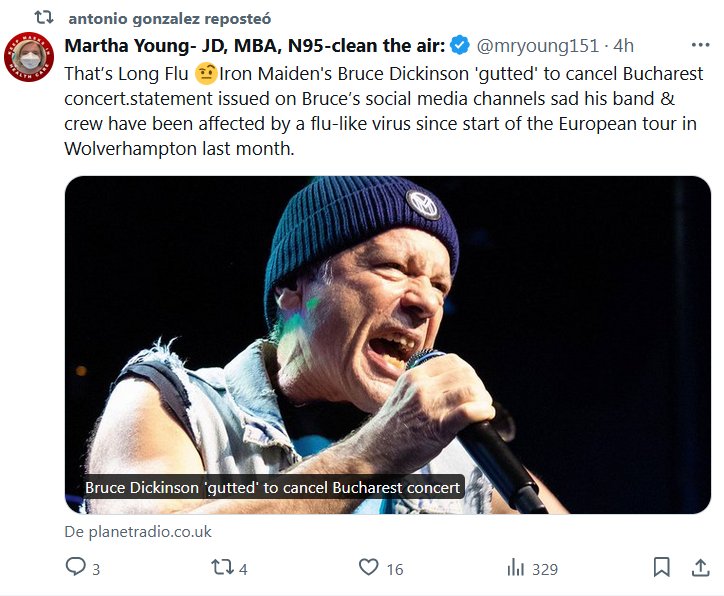
Task: Visit the De planetradio.co.uk source link
Action: coord(138,531)
